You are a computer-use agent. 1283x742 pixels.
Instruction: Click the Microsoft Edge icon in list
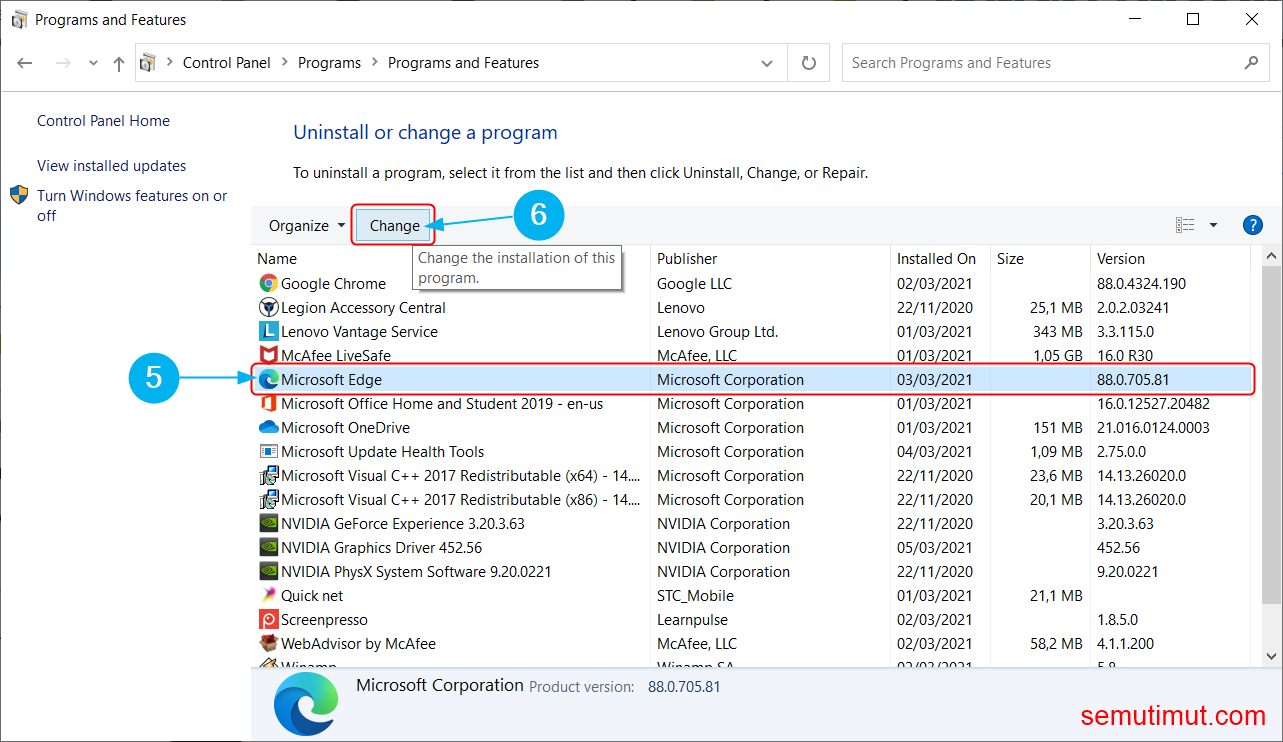pos(268,380)
